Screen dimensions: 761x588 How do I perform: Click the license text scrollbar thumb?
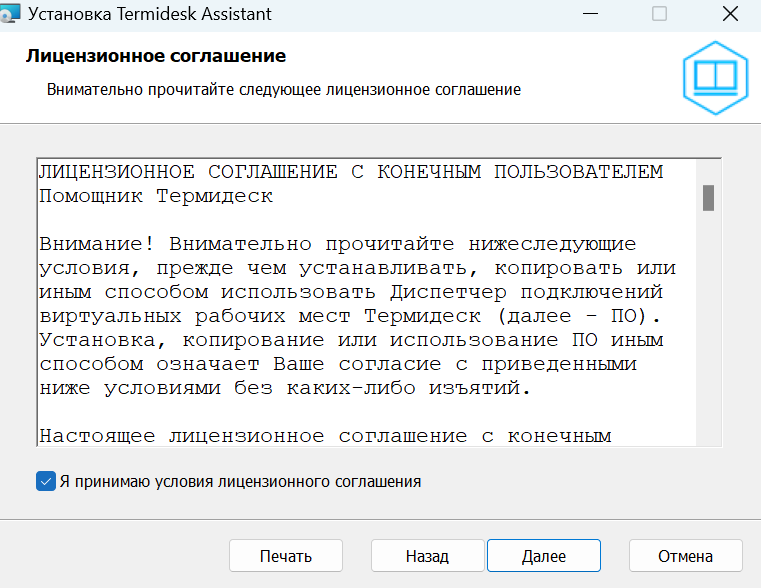[x=708, y=197]
